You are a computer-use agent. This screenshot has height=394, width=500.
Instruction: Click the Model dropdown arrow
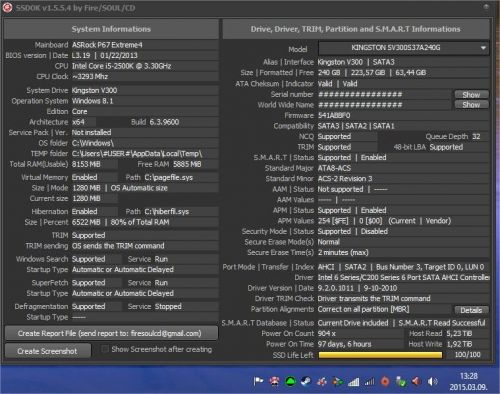point(483,48)
